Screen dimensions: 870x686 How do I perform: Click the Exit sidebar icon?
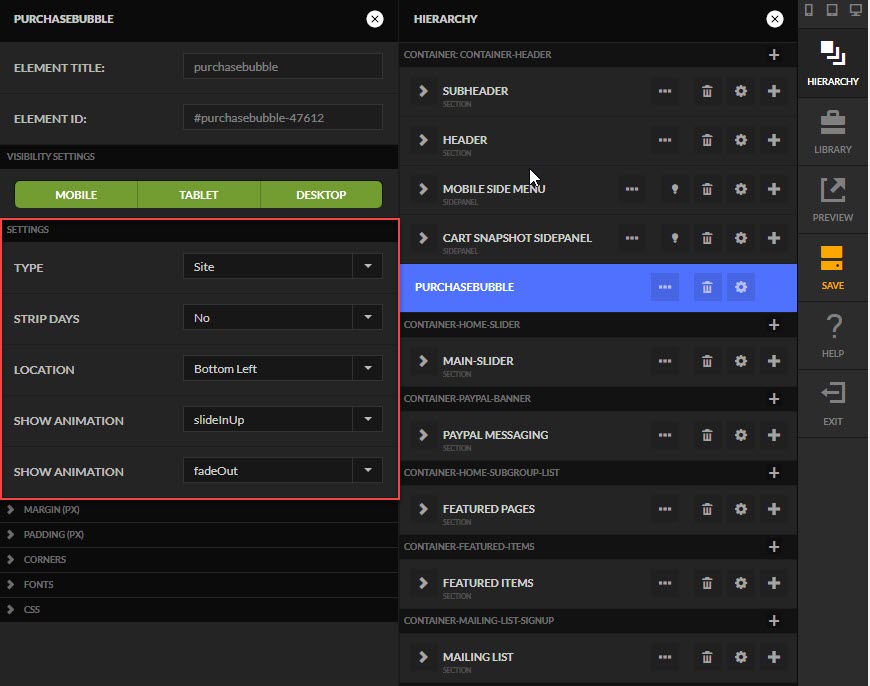(x=832, y=403)
